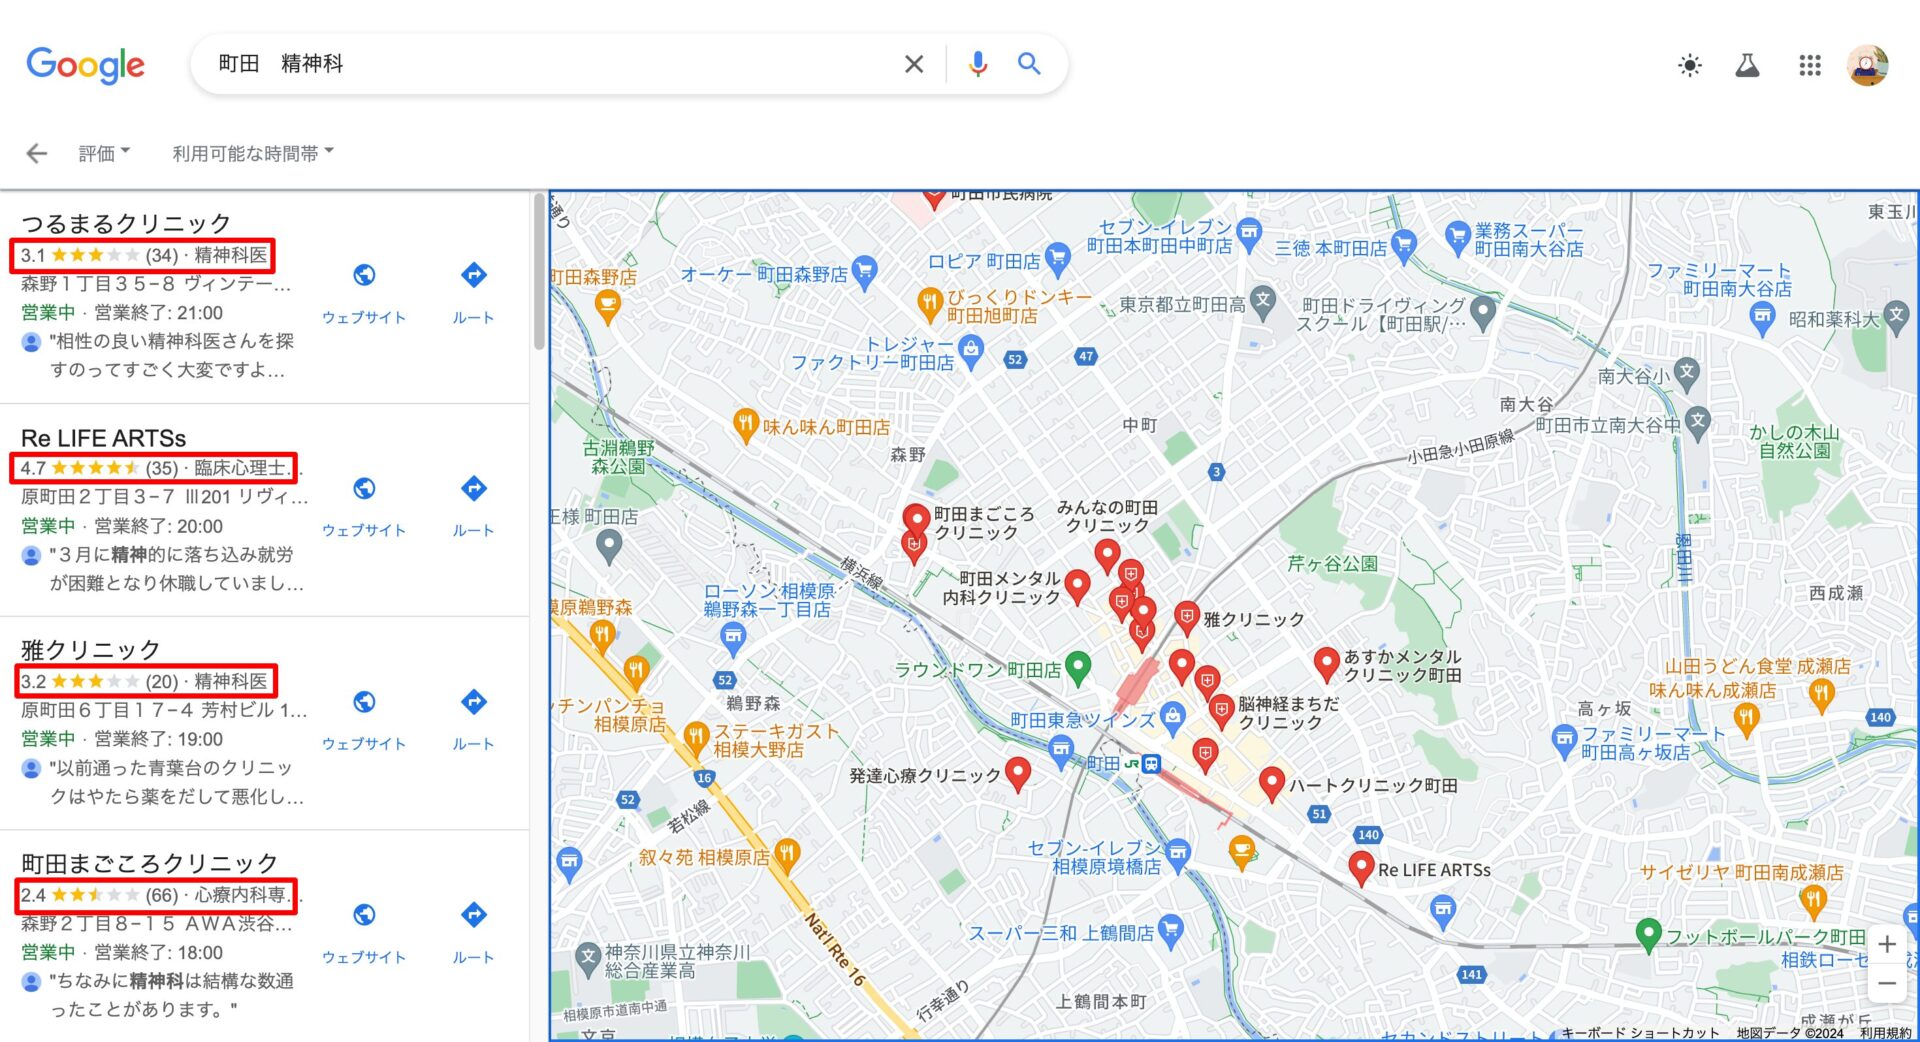This screenshot has width=1920, height=1042.
Task: Click the 雅クリニック address text 原町田6丁目
Action: click(x=164, y=710)
